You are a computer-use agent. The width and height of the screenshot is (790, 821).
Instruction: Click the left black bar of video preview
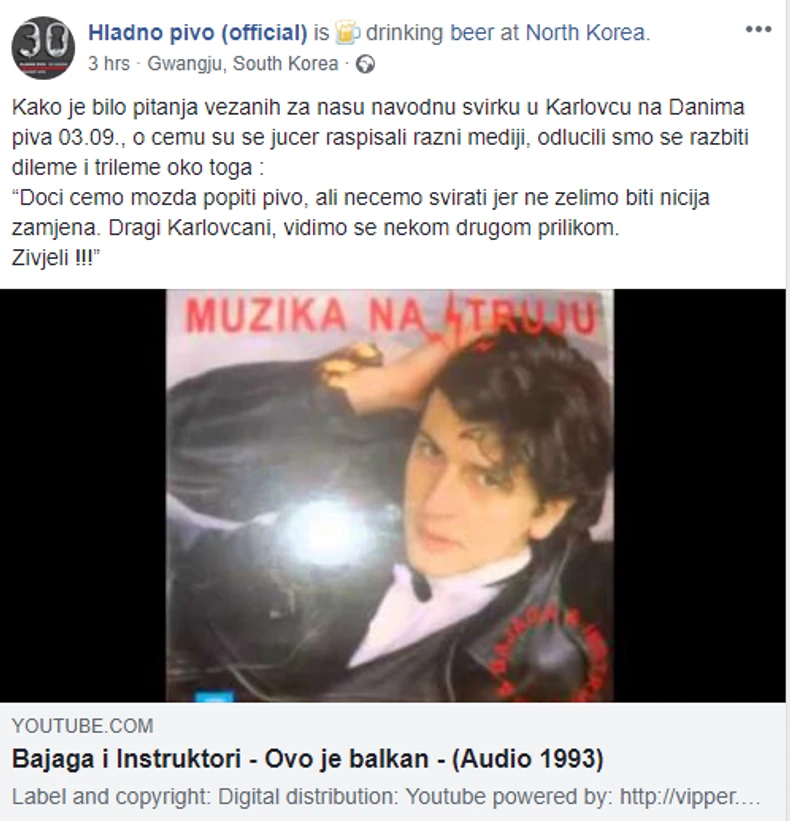(83, 495)
